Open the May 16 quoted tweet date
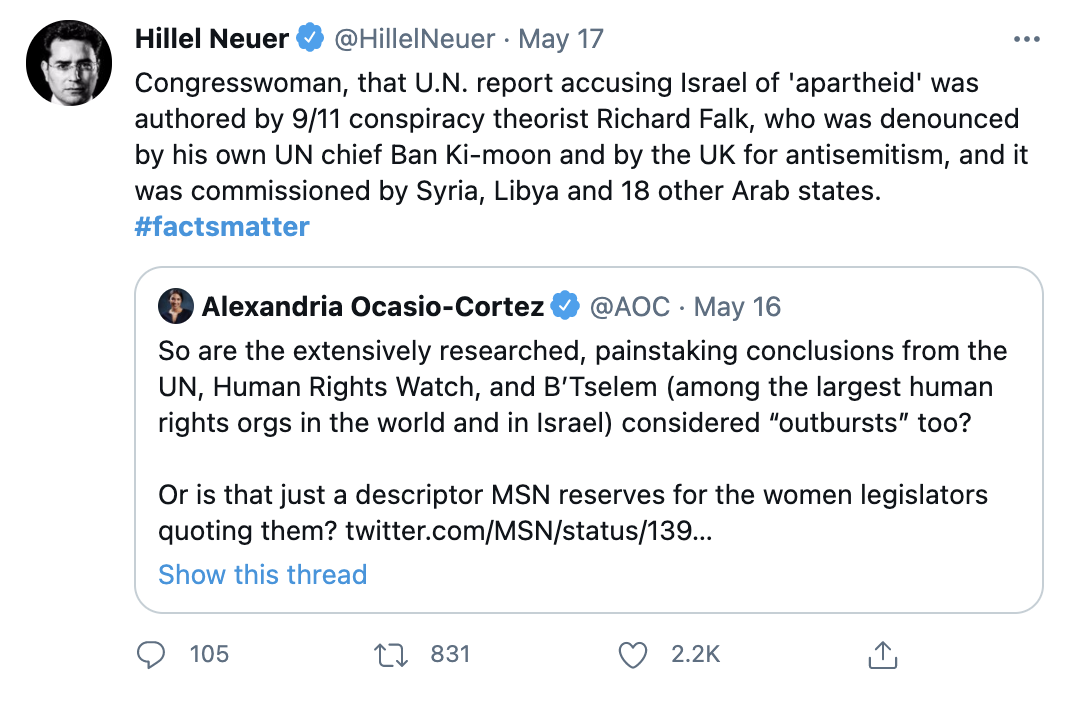1070x710 pixels. 737,306
